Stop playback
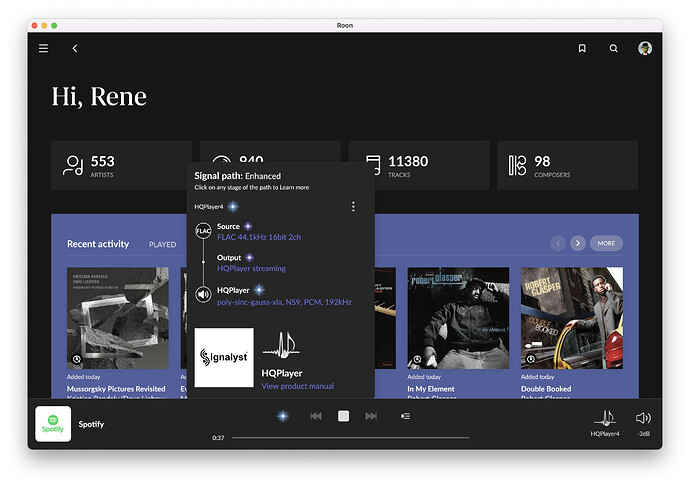The height and width of the screenshot is (486, 690). point(343,416)
